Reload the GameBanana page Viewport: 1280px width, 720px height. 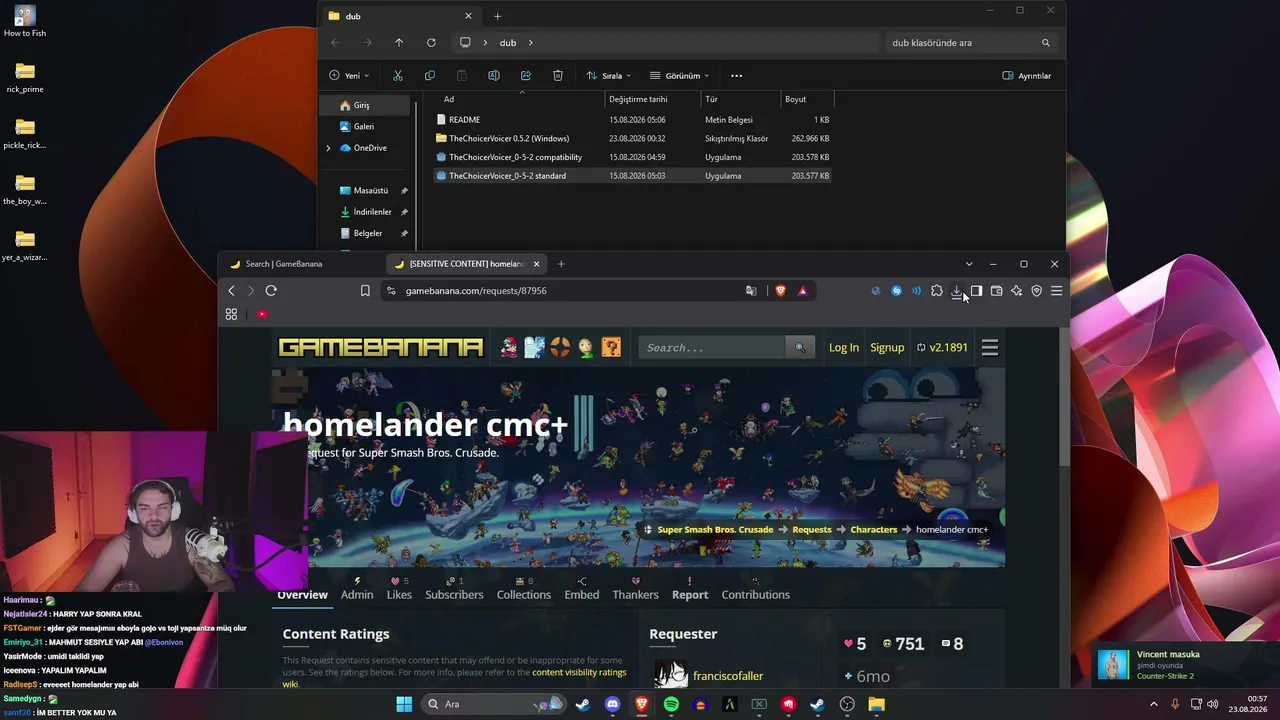(x=271, y=291)
